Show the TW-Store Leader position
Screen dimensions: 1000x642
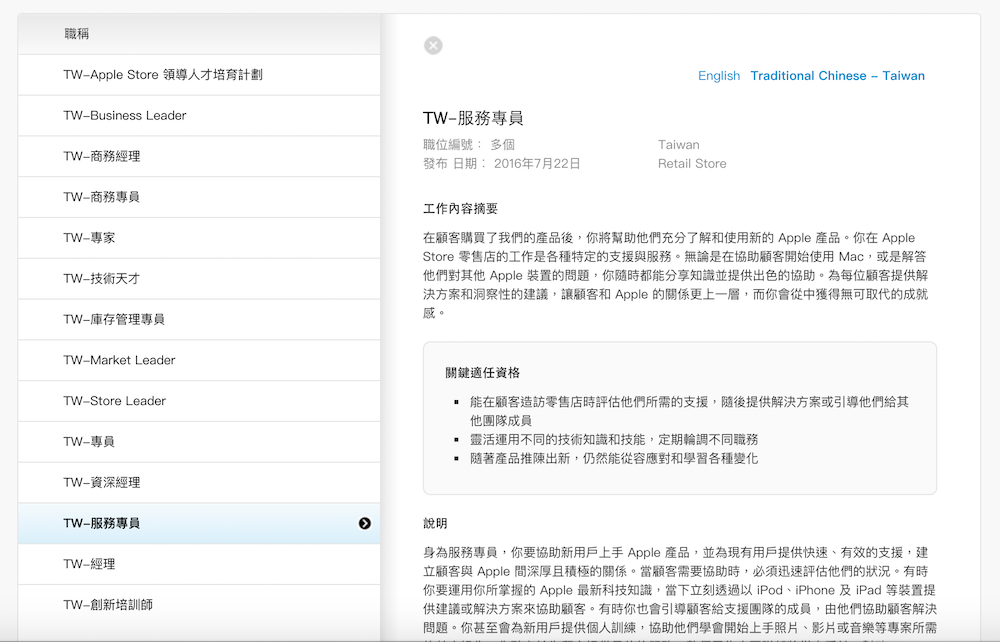pos(115,401)
